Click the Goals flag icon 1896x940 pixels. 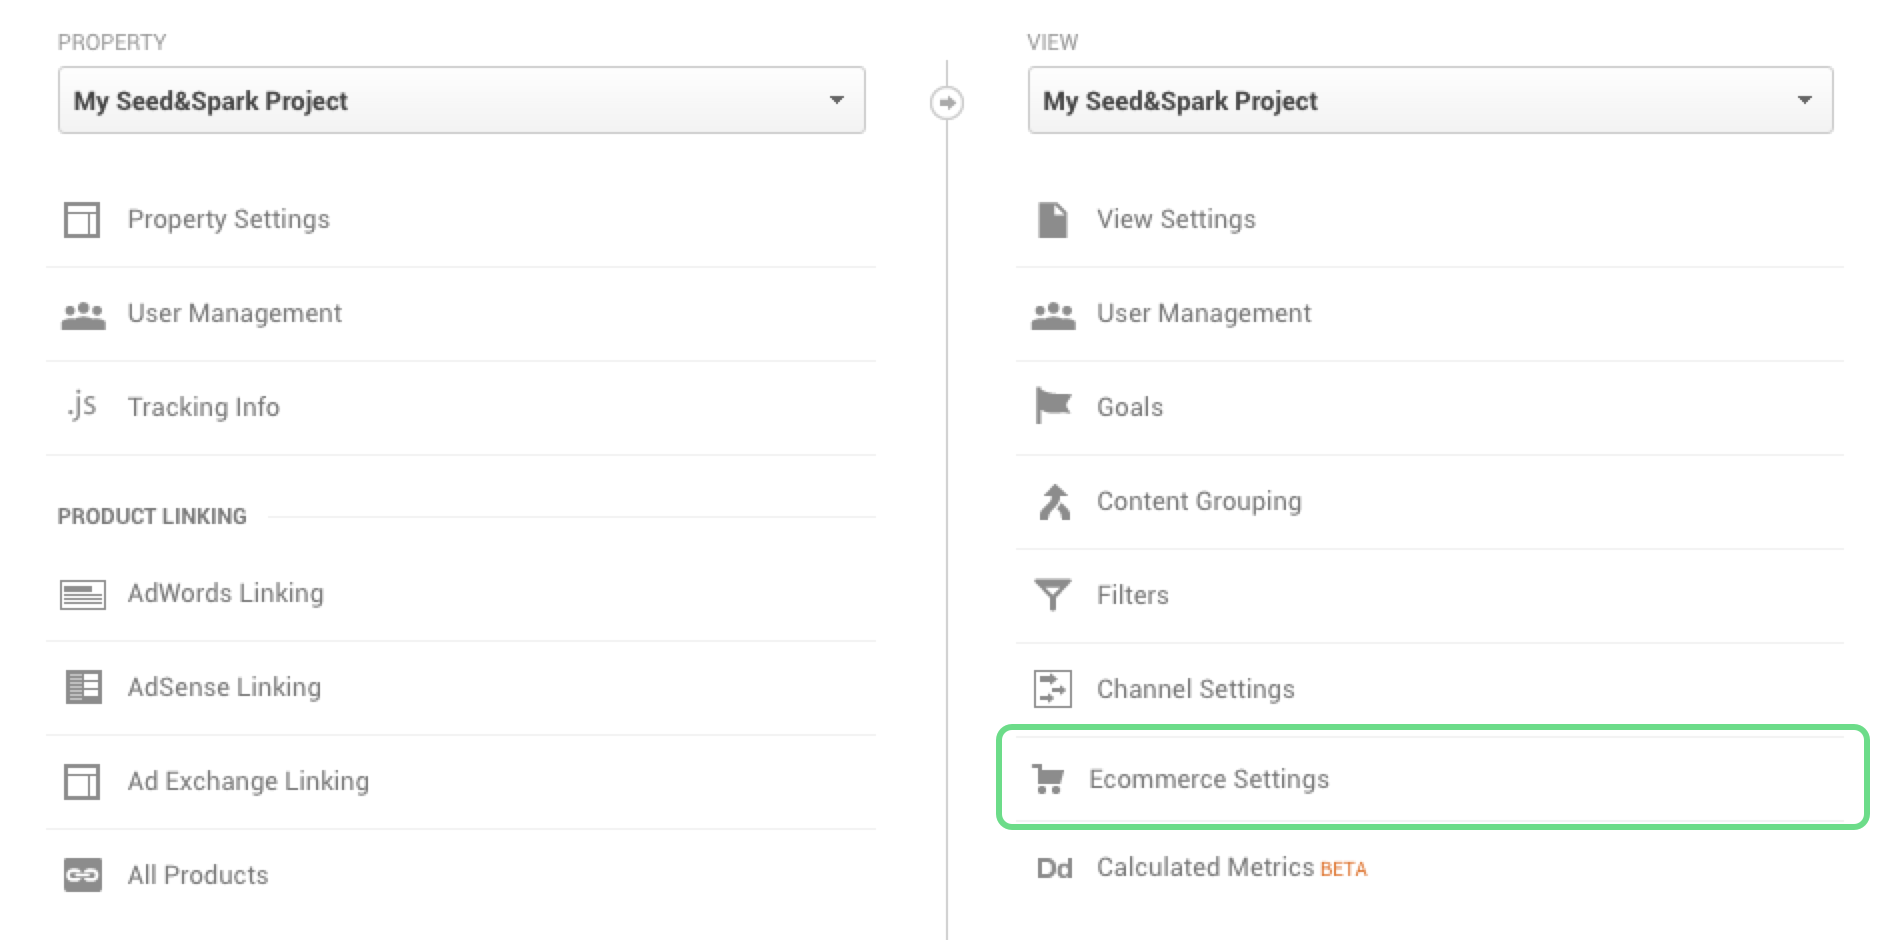coord(1053,406)
